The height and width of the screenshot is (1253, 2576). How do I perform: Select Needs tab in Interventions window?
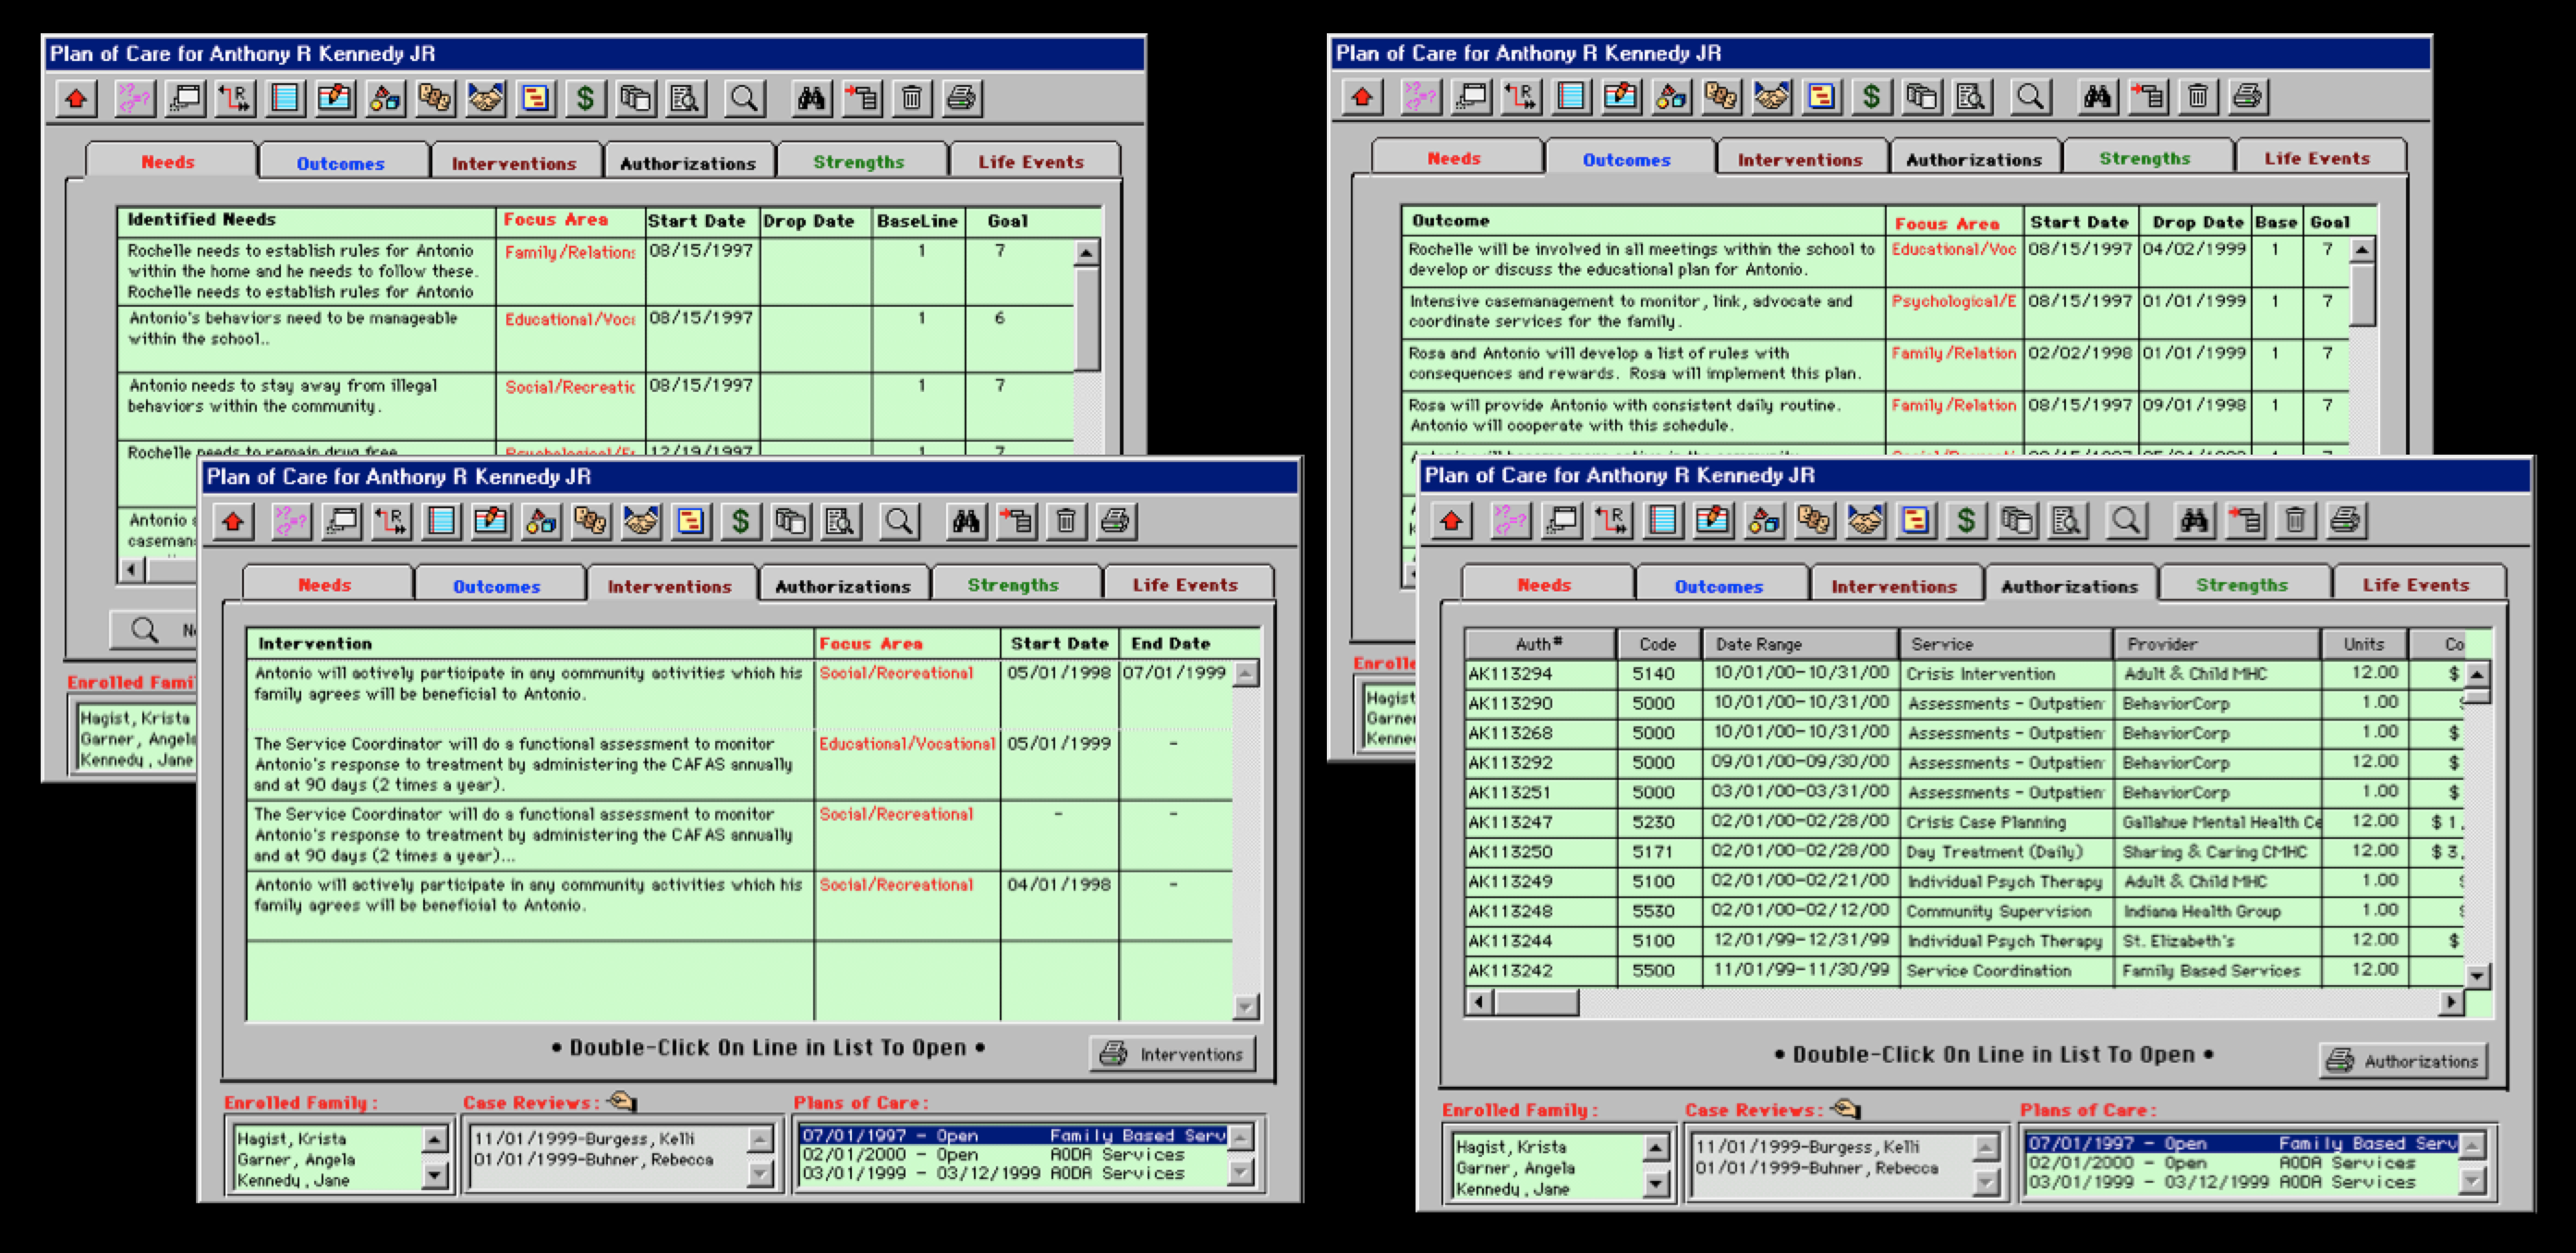pos(325,585)
